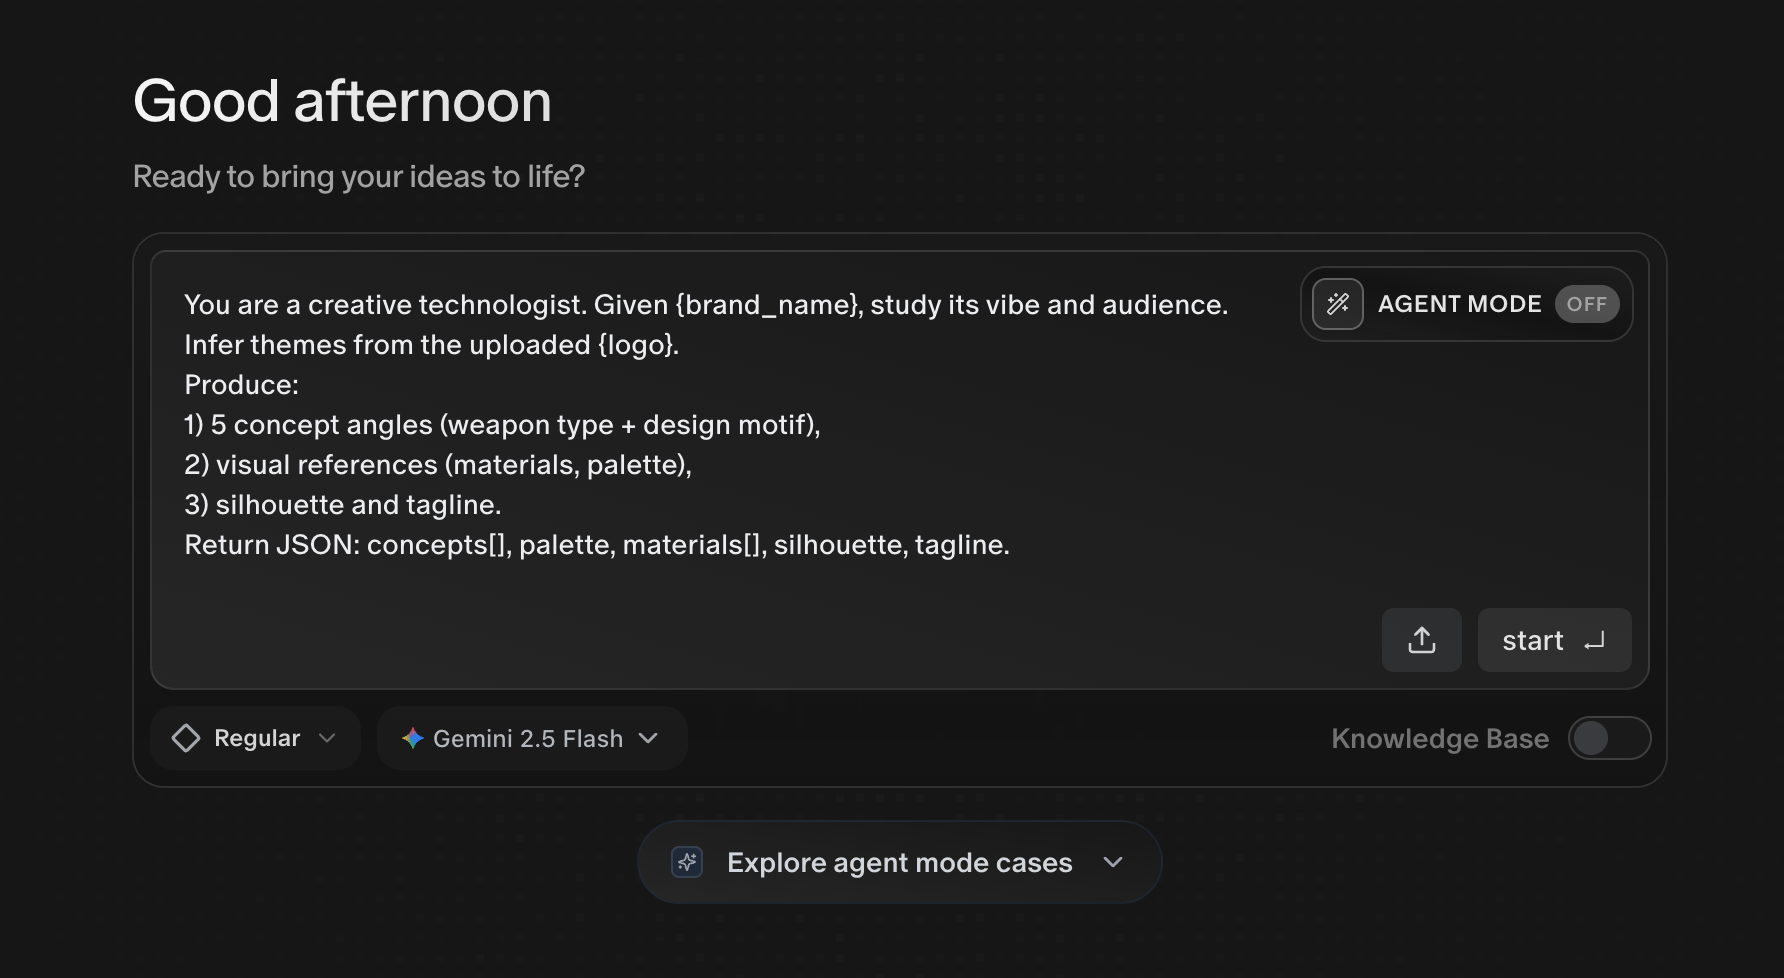
Task: Enable the Knowledge Base toggle
Action: (x=1608, y=738)
